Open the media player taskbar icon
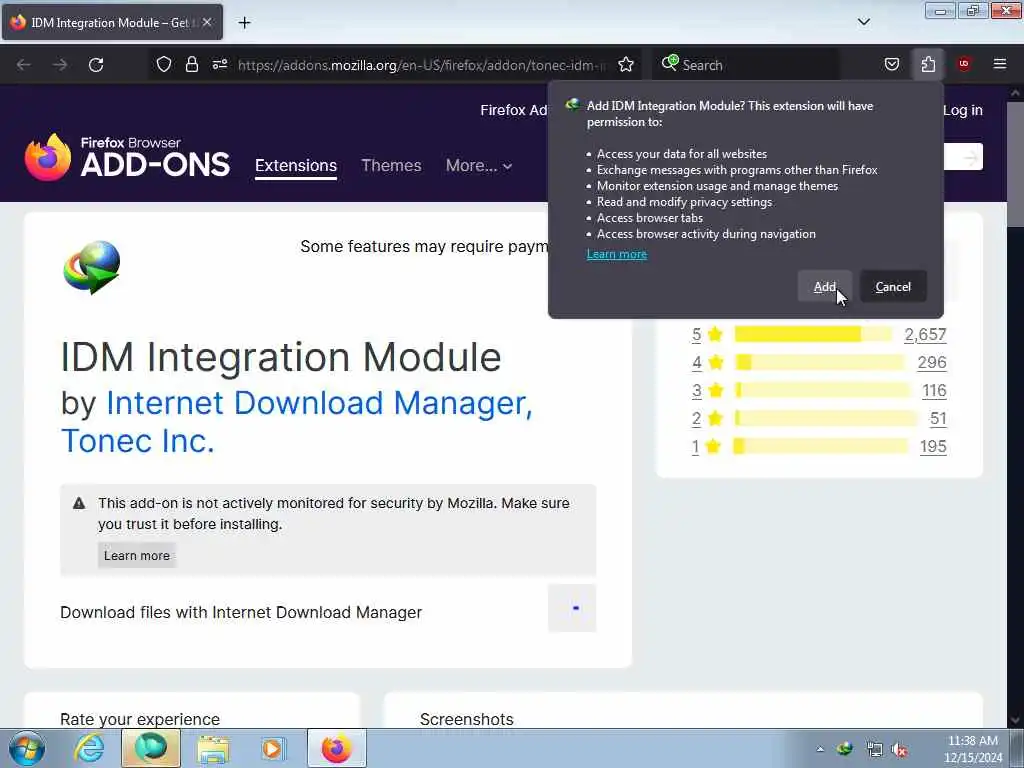 tap(273, 748)
